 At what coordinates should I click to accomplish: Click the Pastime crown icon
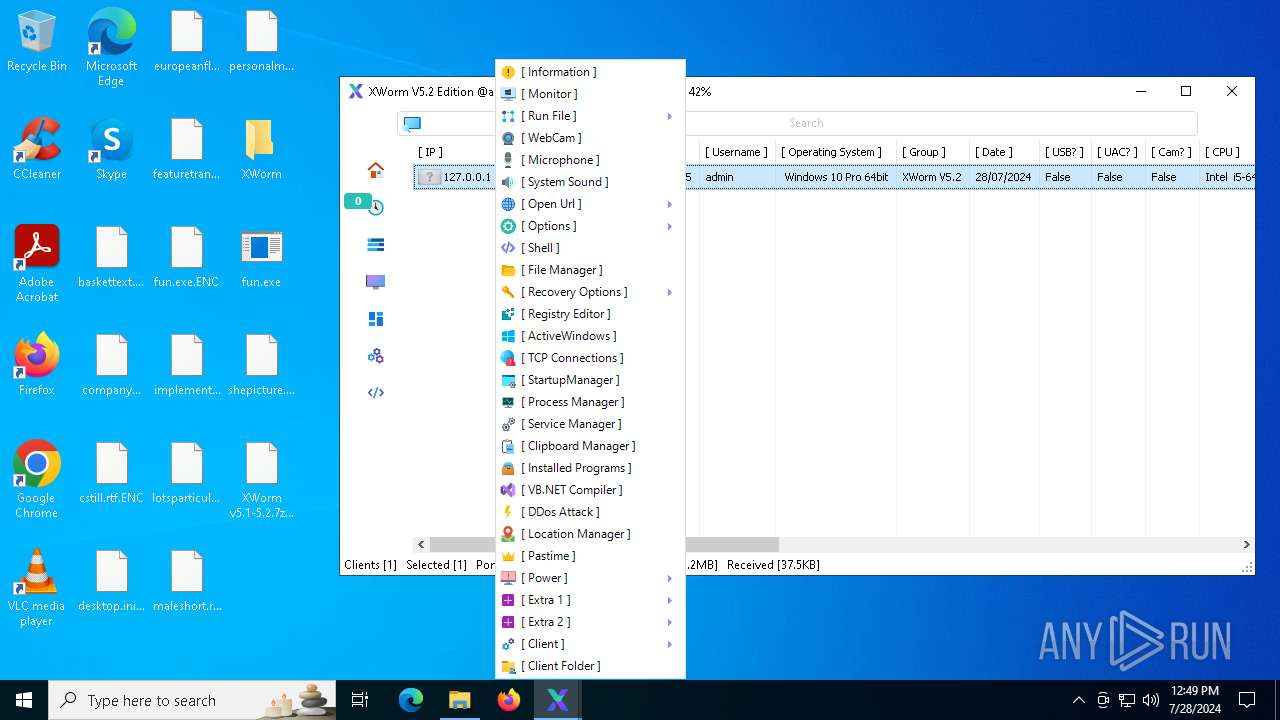(508, 556)
